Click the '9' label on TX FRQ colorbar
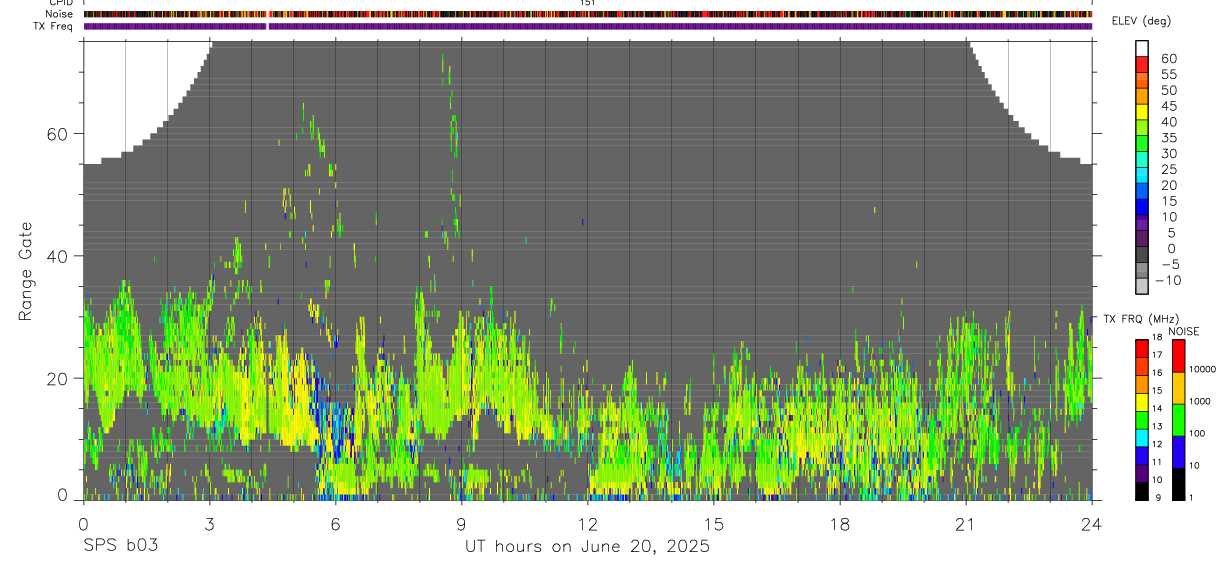This screenshot has height=567, width=1228. pyautogui.click(x=1156, y=499)
